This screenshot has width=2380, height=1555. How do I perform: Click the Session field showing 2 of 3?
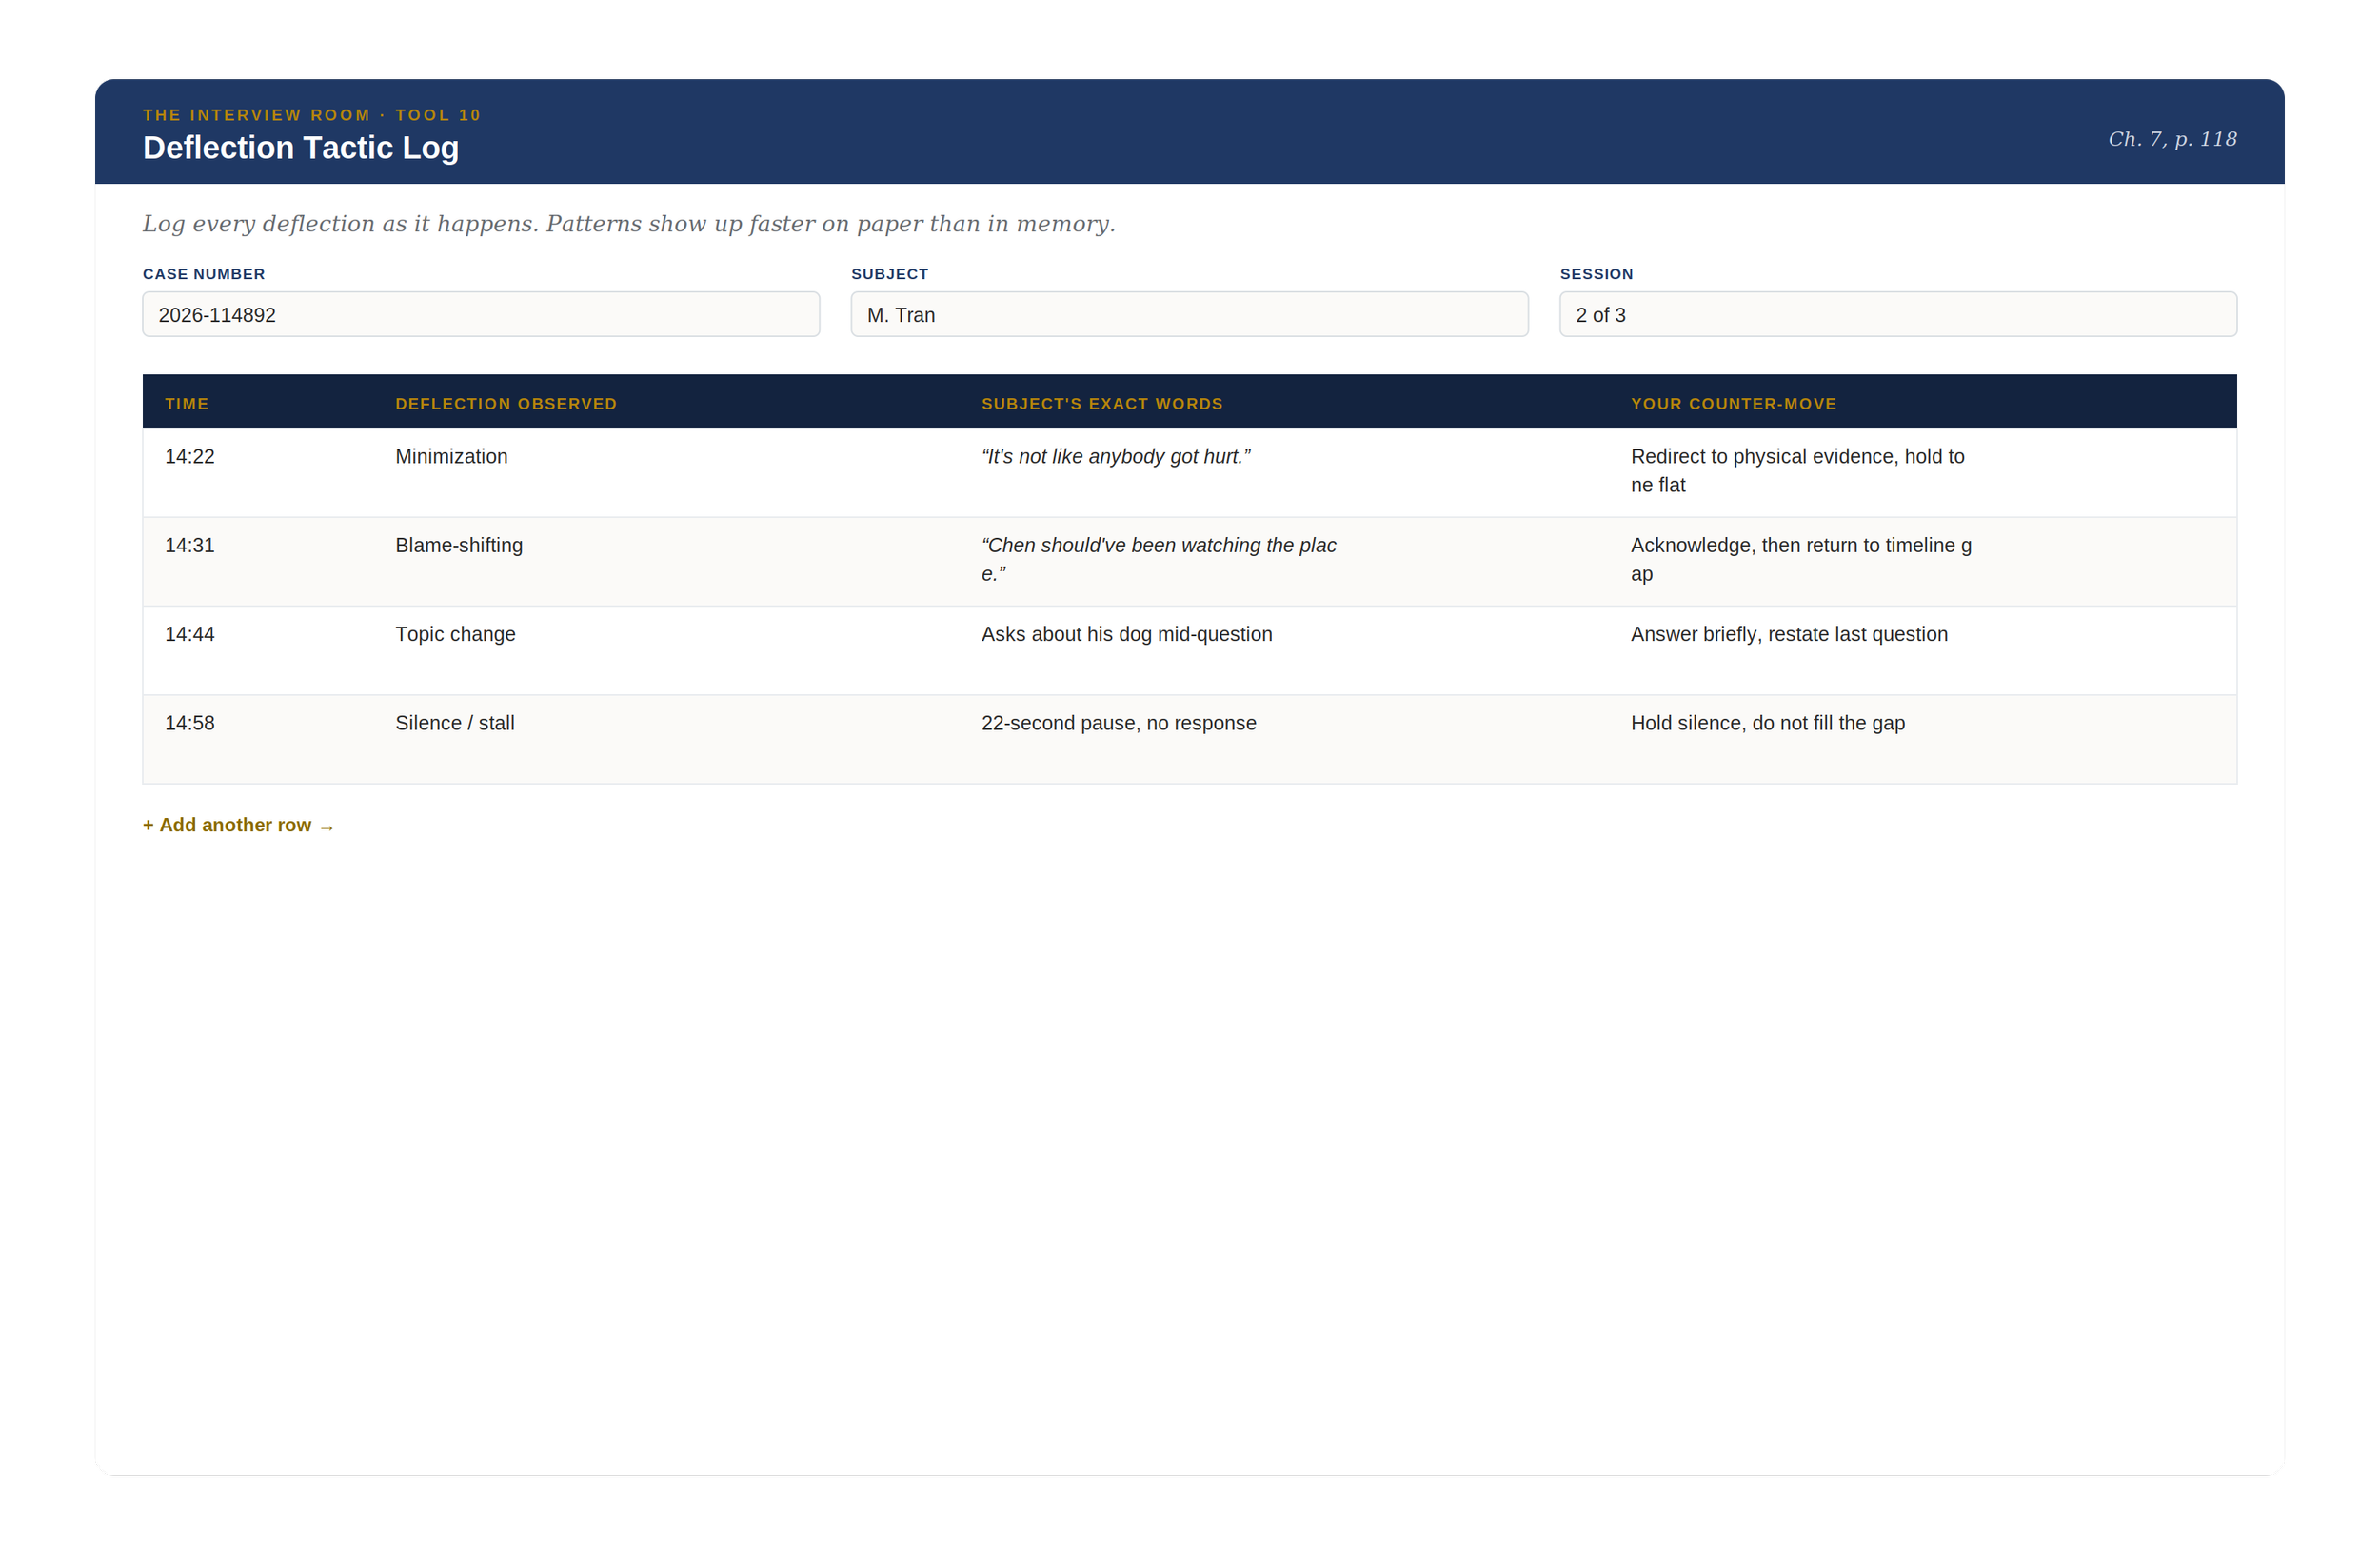[1898, 314]
